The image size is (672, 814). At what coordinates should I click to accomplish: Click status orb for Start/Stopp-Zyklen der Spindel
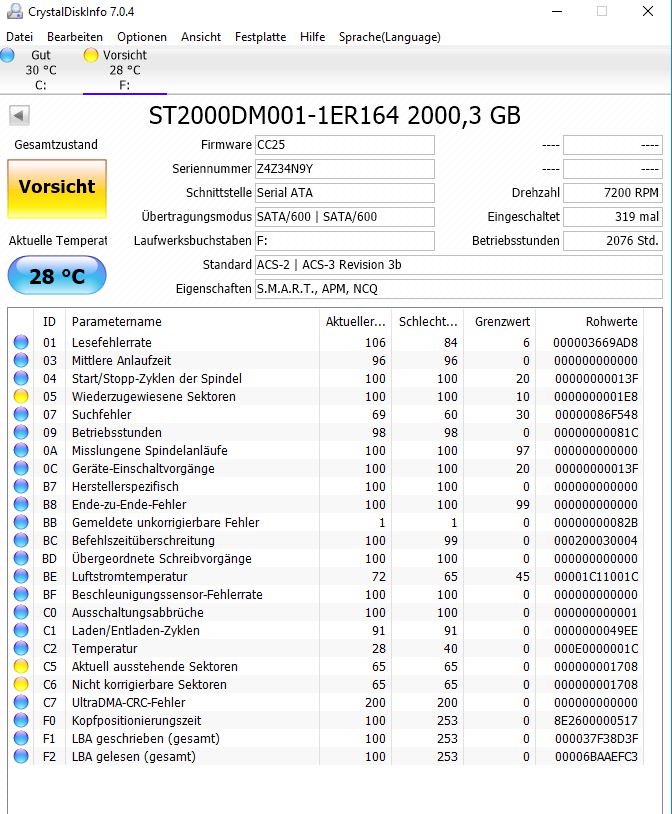coord(21,378)
